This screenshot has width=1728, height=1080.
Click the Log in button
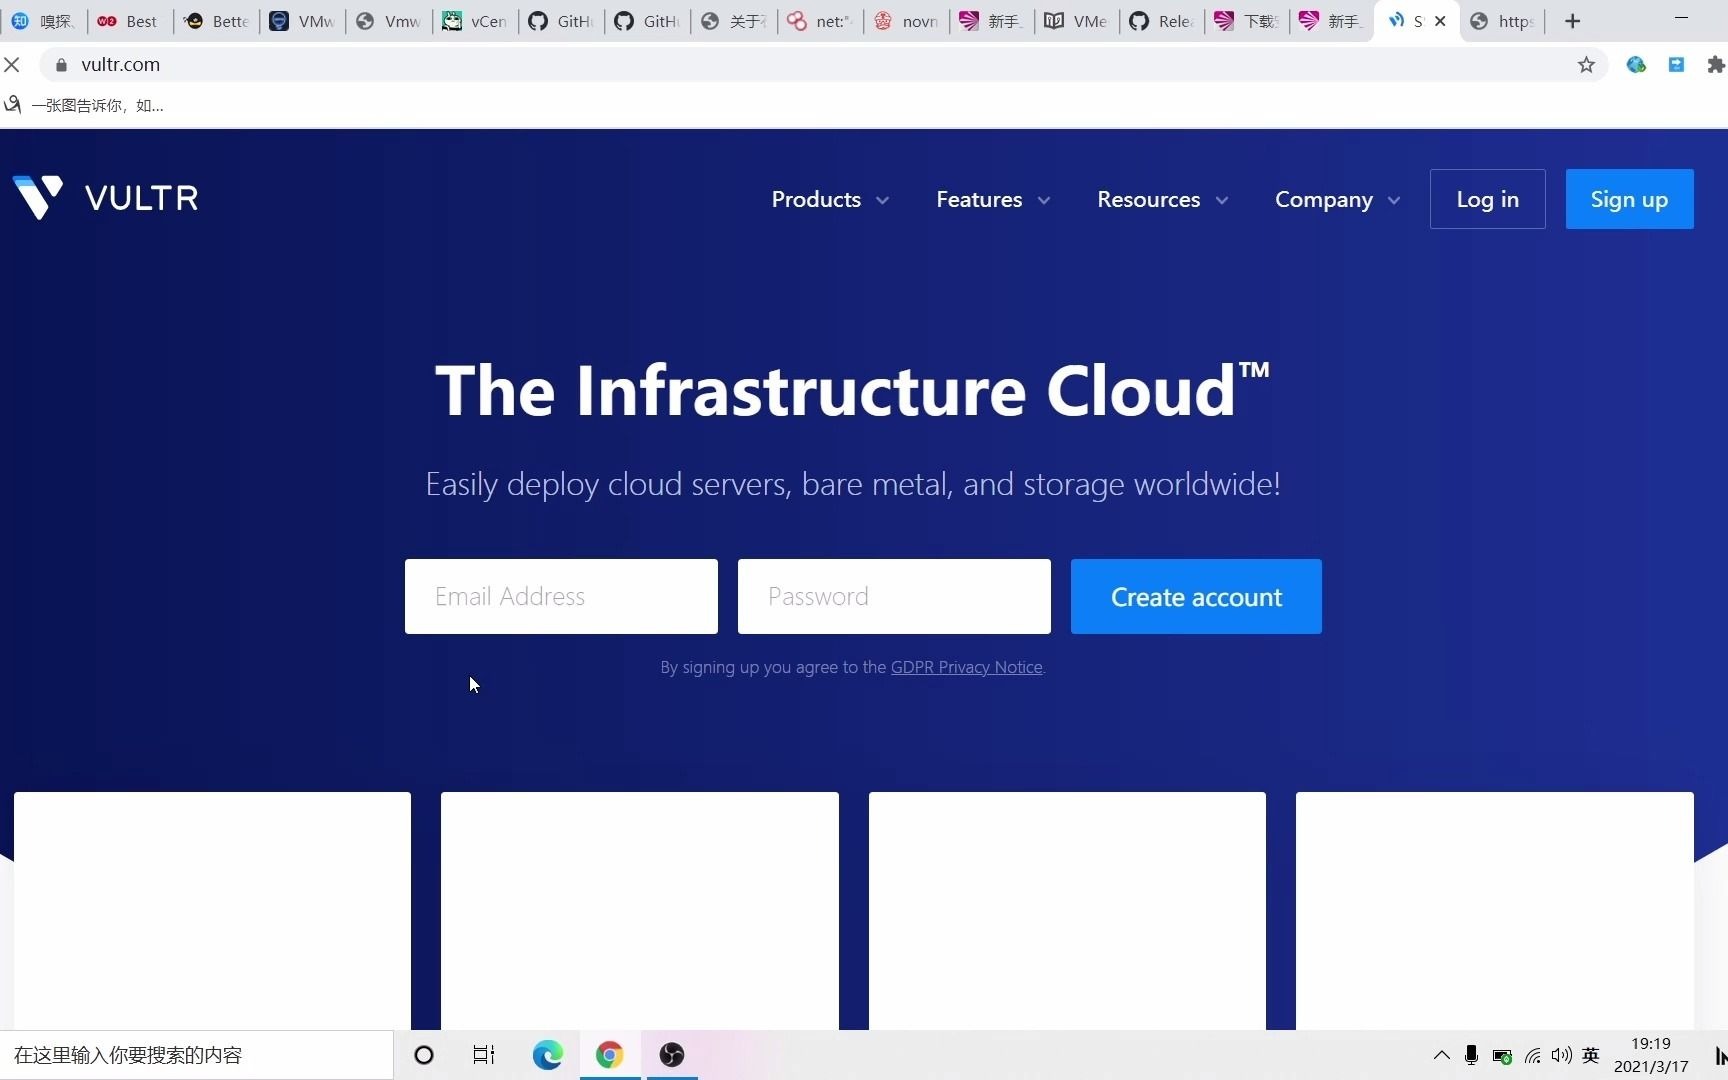(x=1487, y=199)
